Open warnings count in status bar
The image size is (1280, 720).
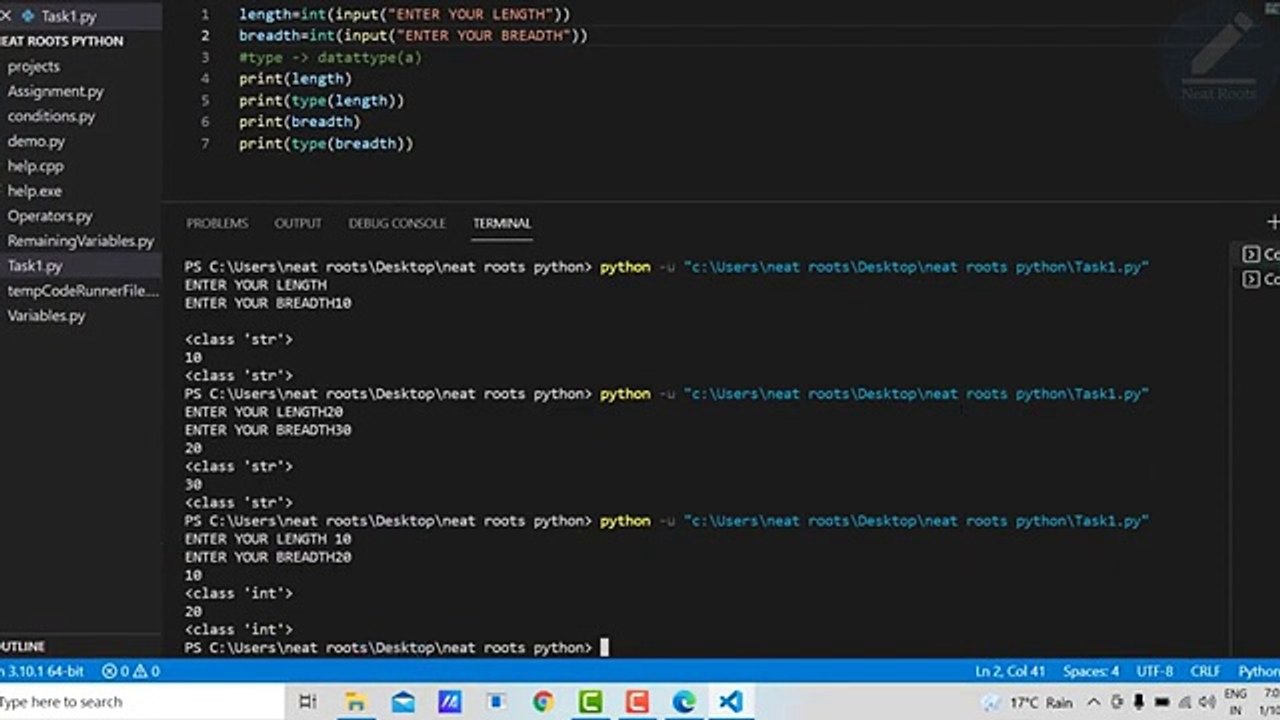click(145, 671)
